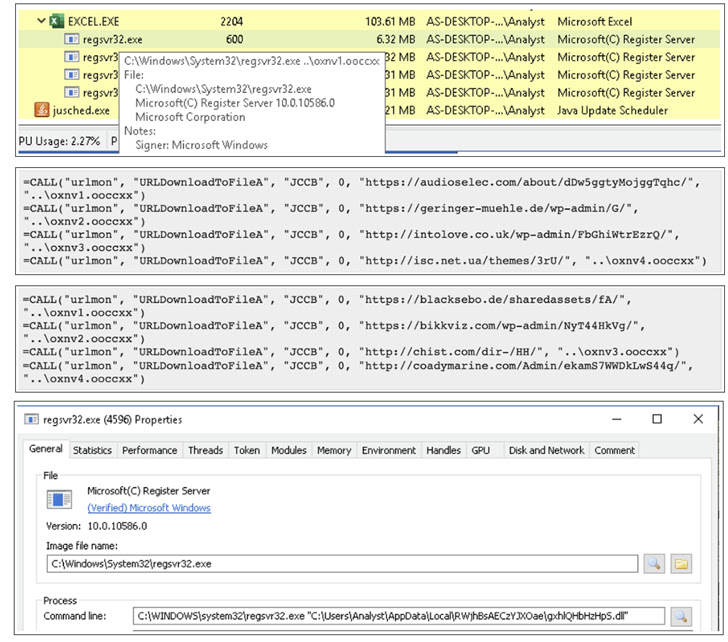
Task: Switch to the Performance tab
Action: 150,450
